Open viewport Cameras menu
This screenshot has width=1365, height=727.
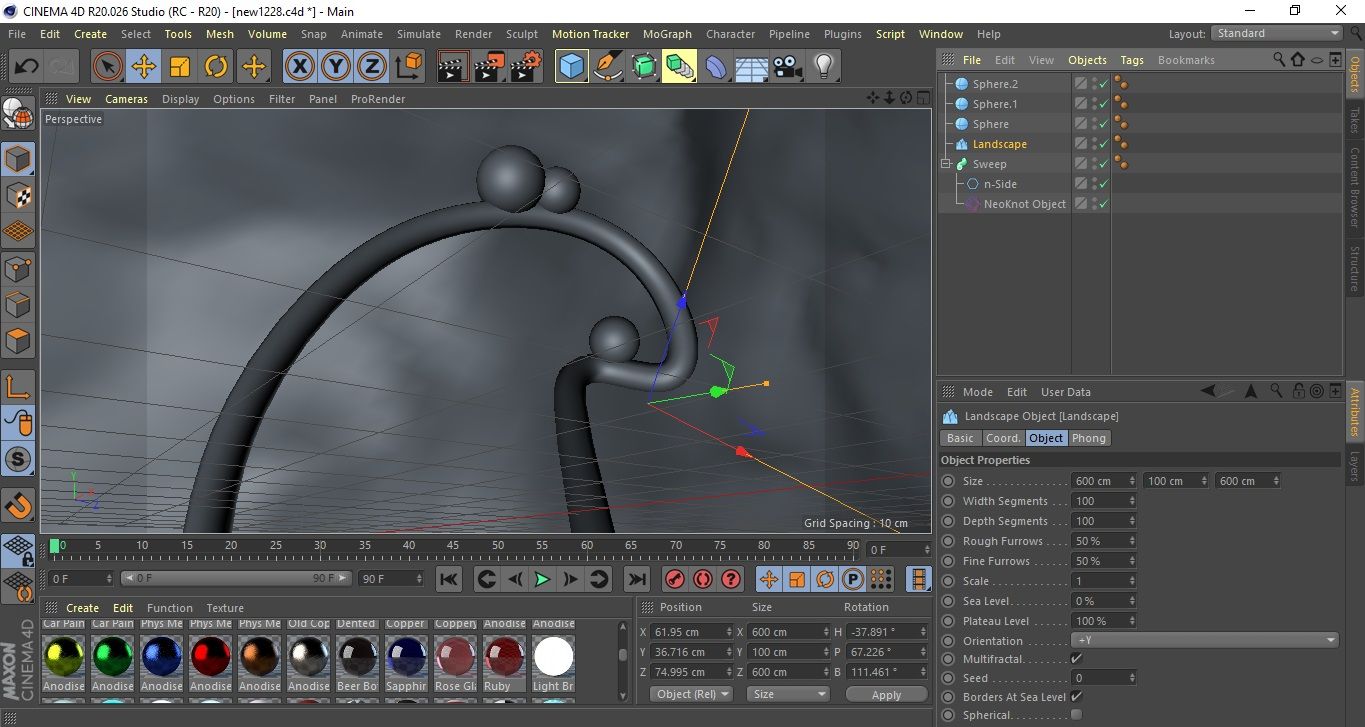126,99
